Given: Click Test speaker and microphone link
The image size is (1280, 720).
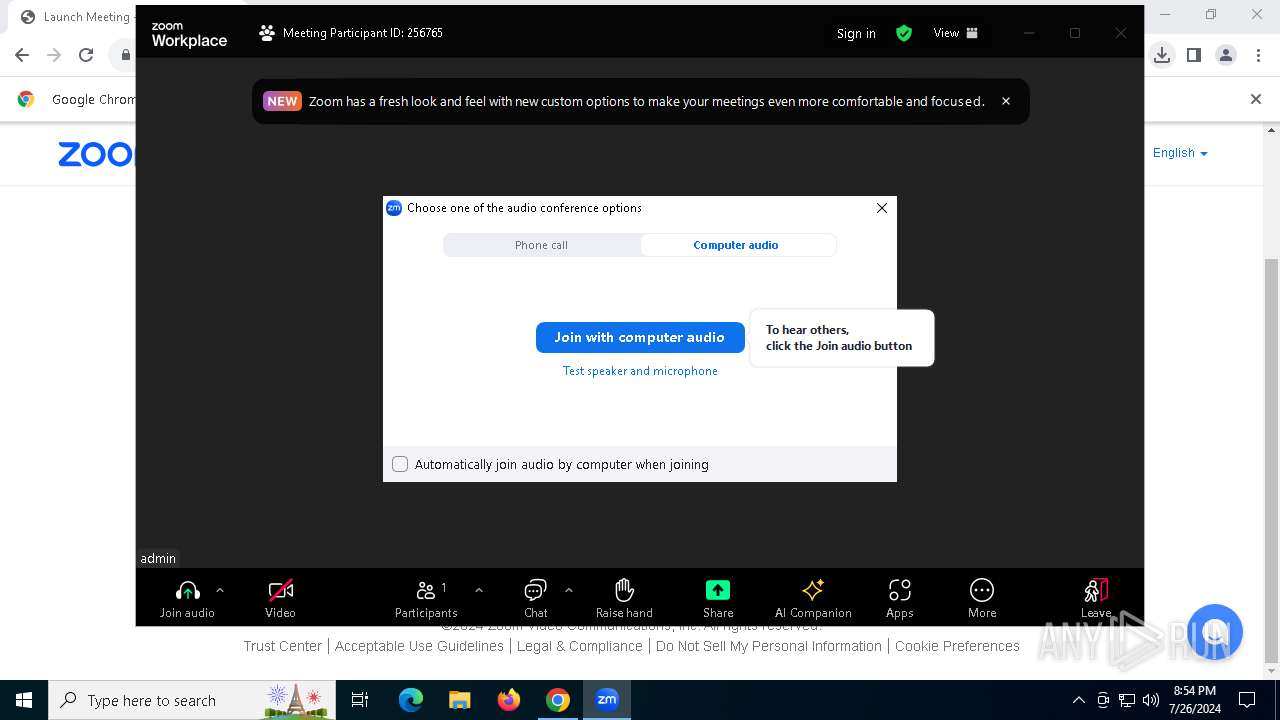Looking at the screenshot, I should tap(640, 371).
